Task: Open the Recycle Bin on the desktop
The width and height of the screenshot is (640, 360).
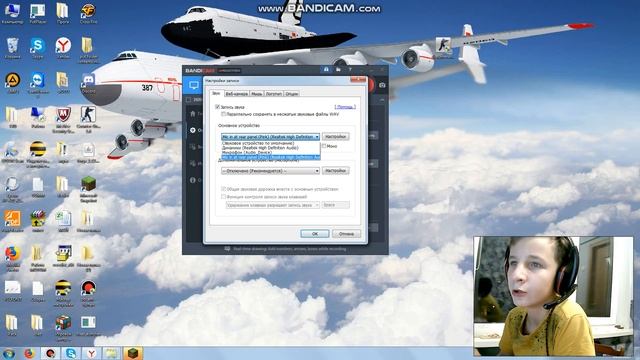Action: click(12, 48)
